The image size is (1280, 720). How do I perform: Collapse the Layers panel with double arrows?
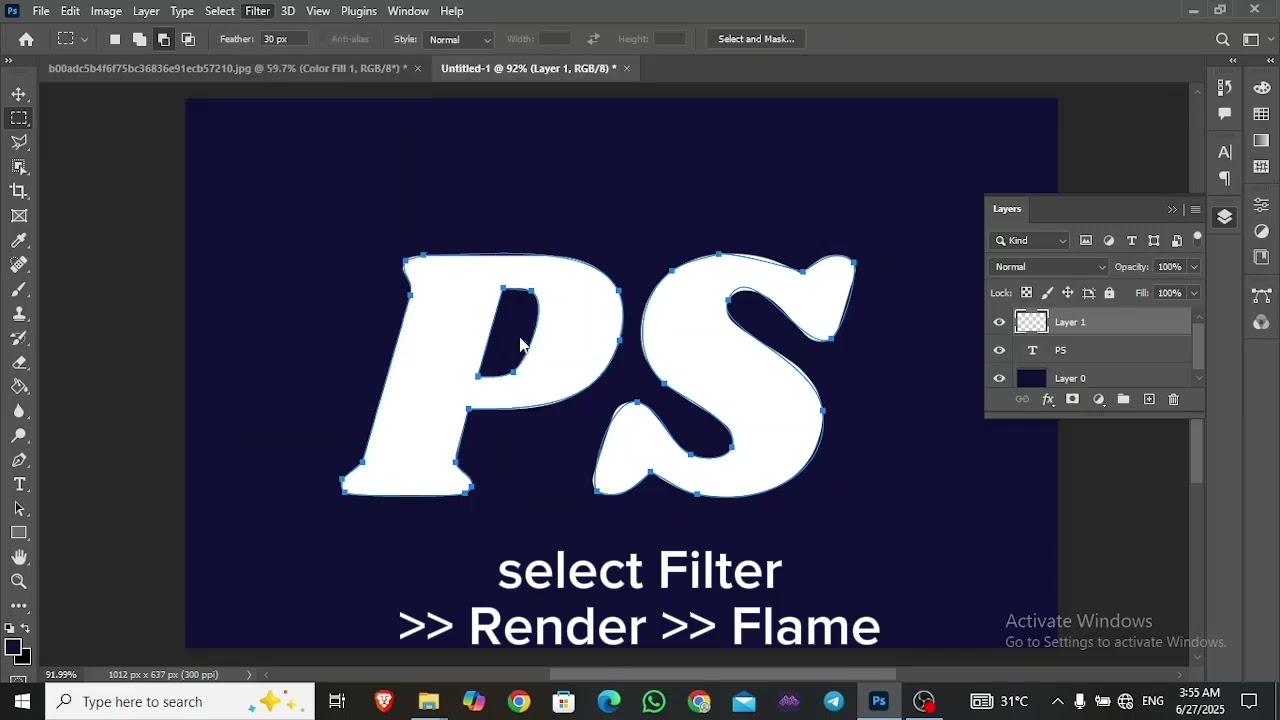tap(1172, 209)
